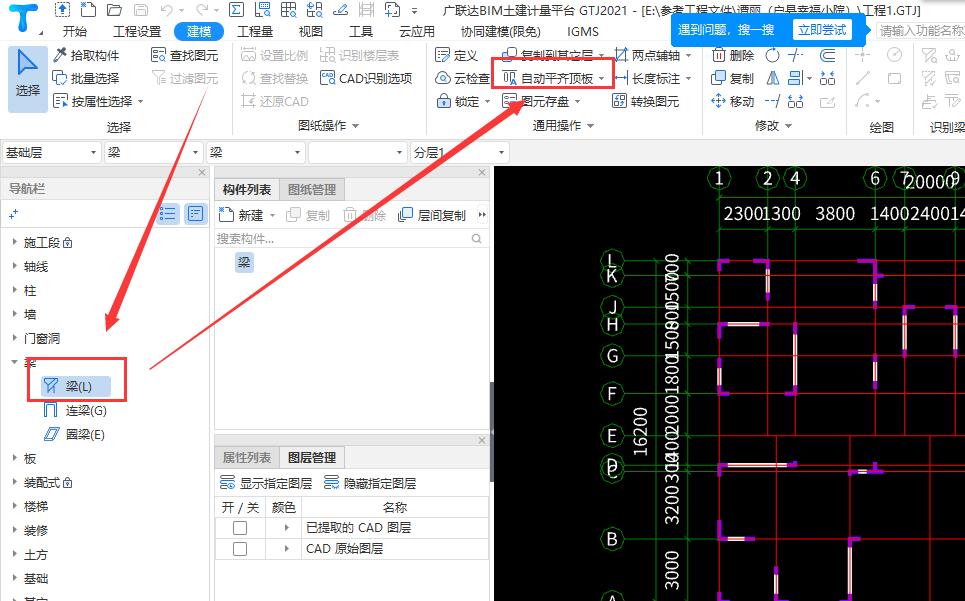Click the function name search box
Image resolution: width=965 pixels, height=601 pixels.
(921, 30)
